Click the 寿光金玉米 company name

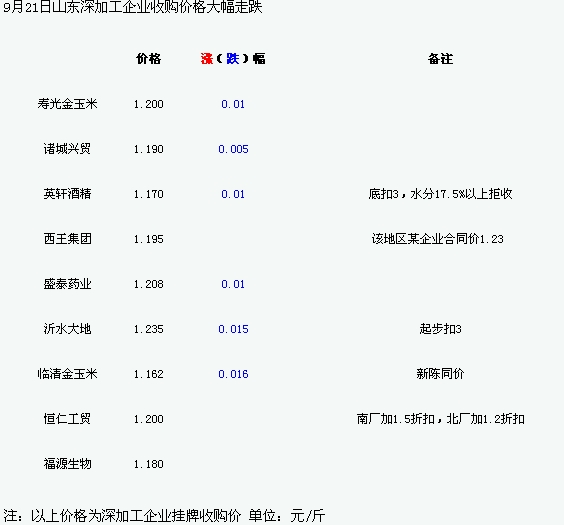coord(67,104)
